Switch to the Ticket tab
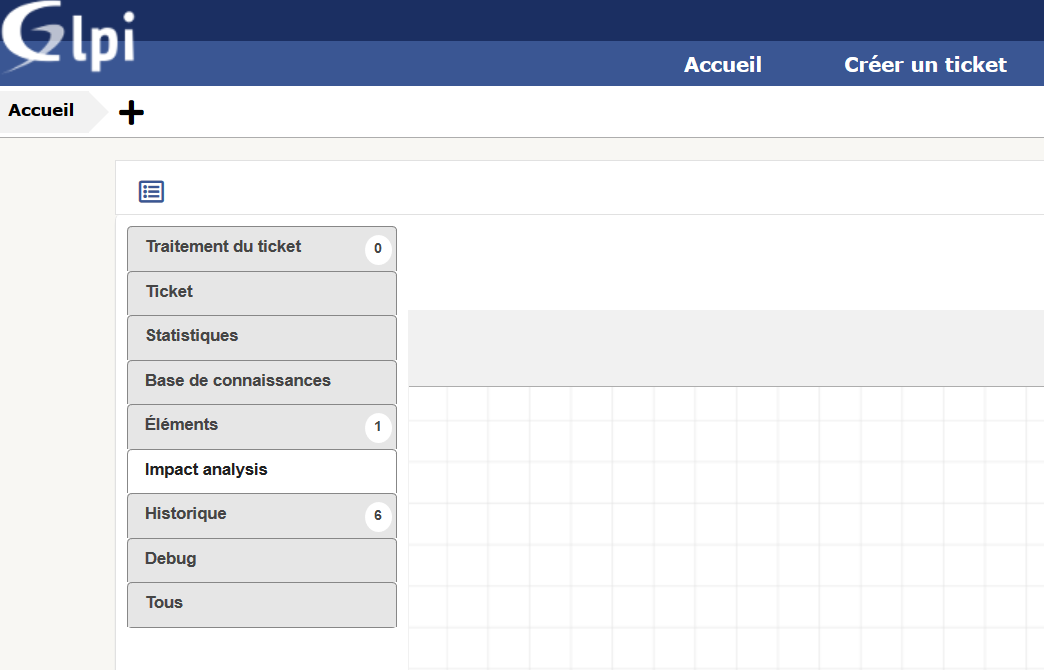 point(262,293)
